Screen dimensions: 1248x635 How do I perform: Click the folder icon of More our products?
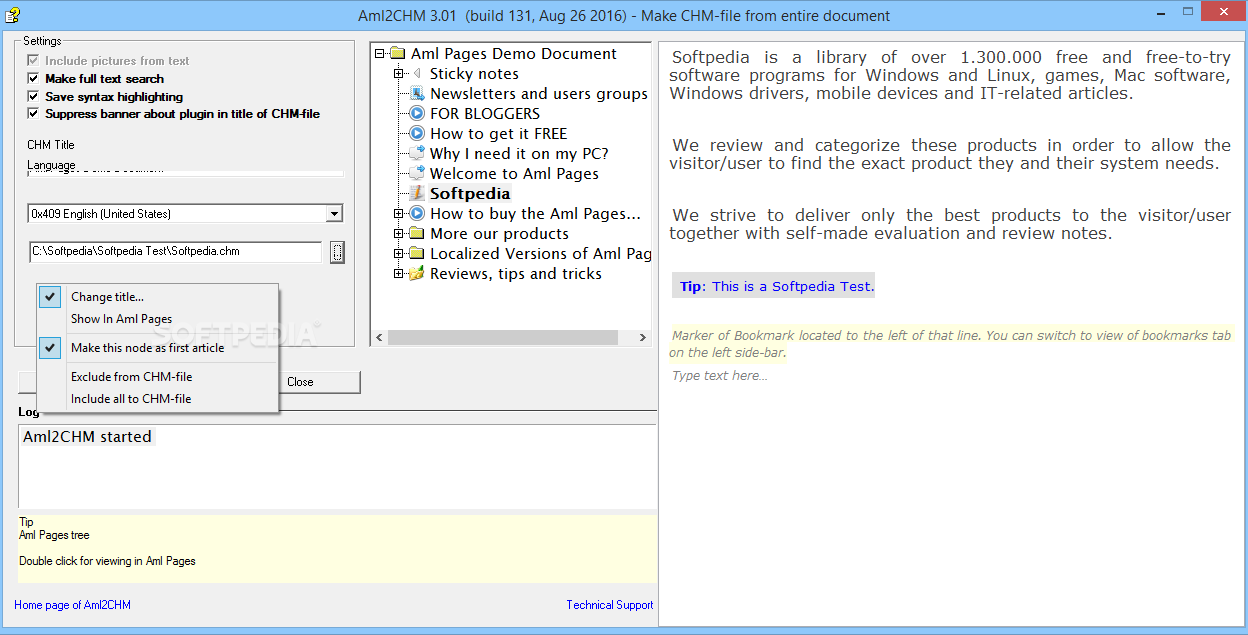click(417, 234)
